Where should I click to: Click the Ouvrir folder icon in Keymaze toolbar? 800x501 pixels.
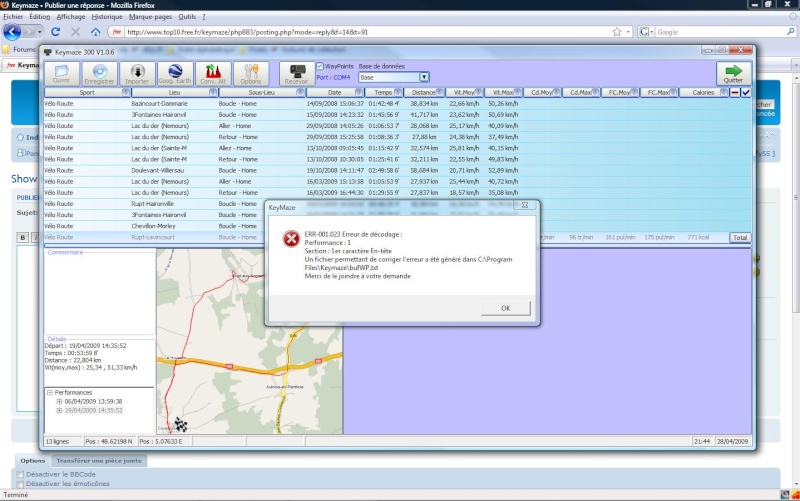pos(62,73)
